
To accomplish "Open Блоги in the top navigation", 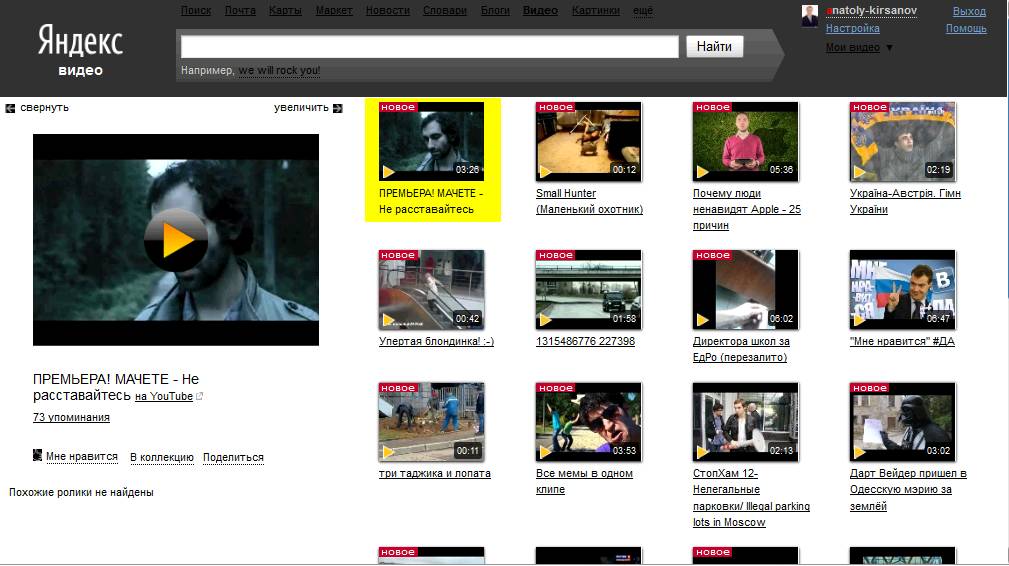I will coord(495,10).
